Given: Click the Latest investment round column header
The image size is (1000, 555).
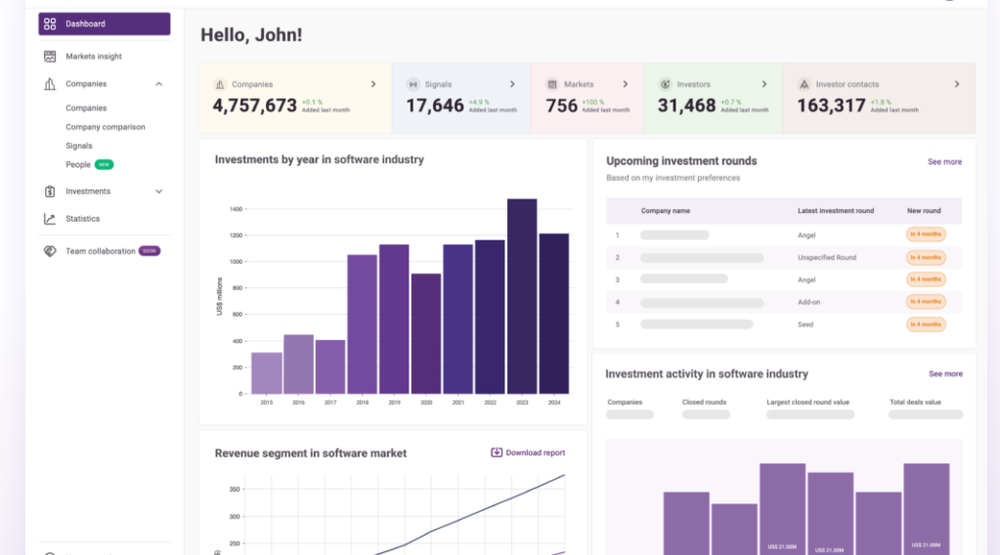Looking at the screenshot, I should pyautogui.click(x=835, y=211).
